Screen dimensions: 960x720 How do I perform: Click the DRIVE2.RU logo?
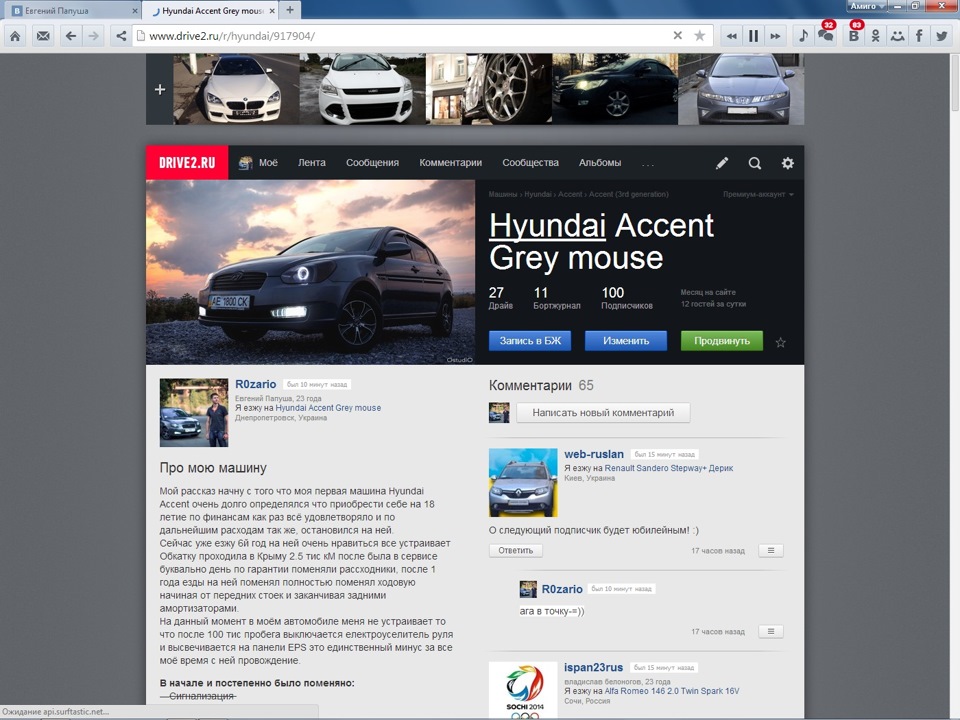(x=187, y=163)
